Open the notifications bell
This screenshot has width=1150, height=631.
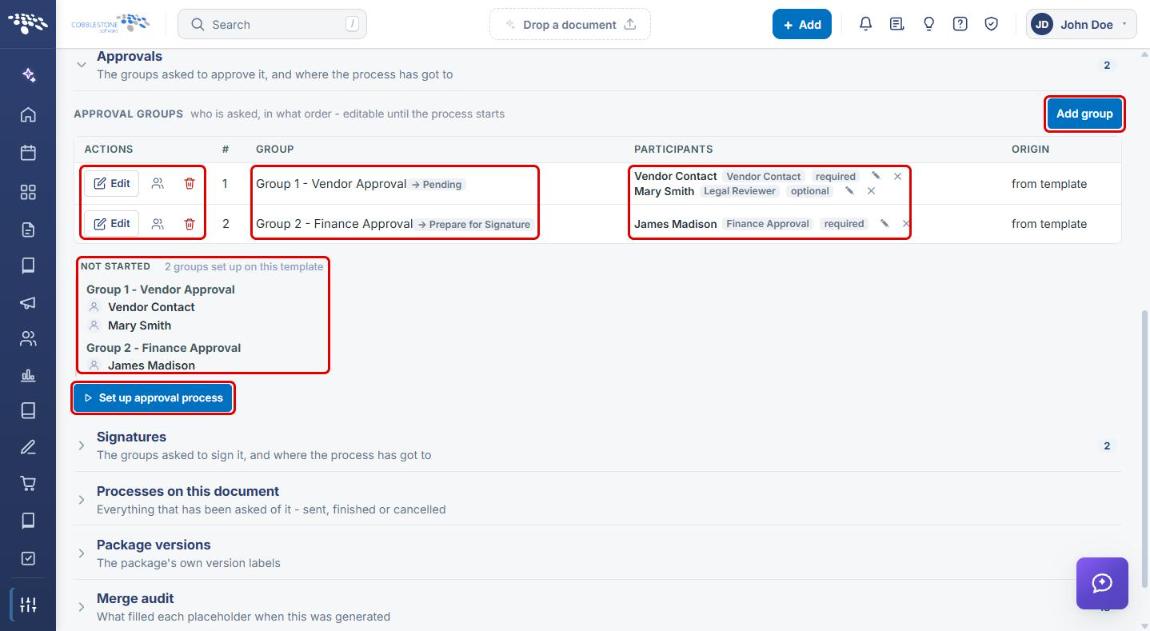tap(865, 24)
